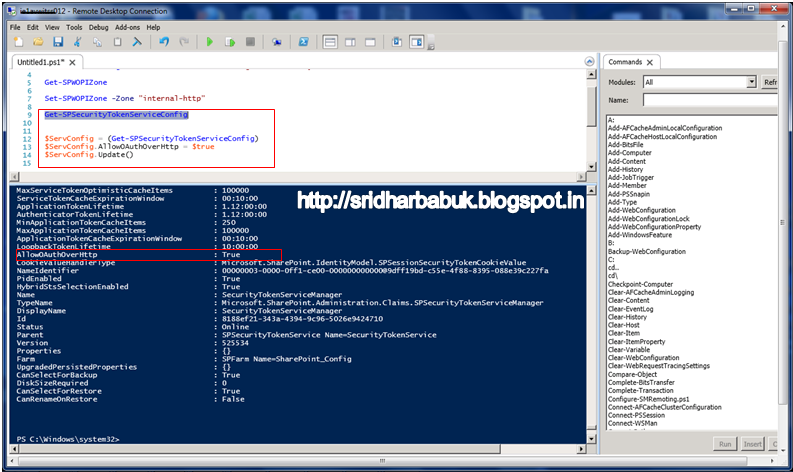This screenshot has width=793, height=472.
Task: Cut selection using scissors icon
Action: (x=77, y=42)
